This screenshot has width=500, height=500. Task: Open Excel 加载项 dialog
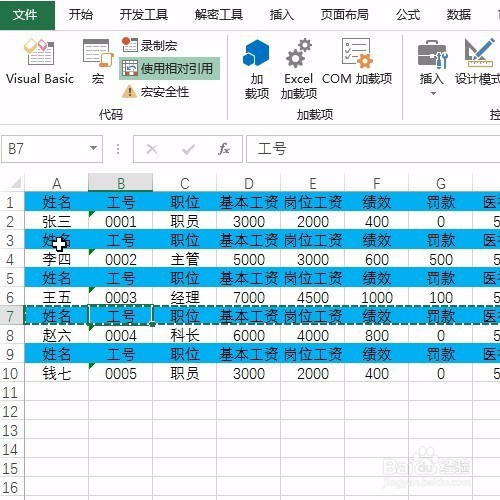299,68
